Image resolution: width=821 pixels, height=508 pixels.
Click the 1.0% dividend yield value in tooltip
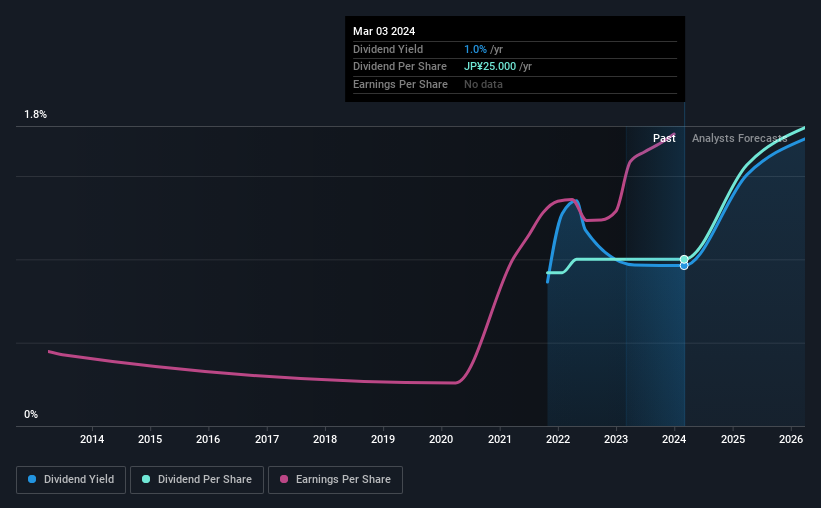click(475, 49)
